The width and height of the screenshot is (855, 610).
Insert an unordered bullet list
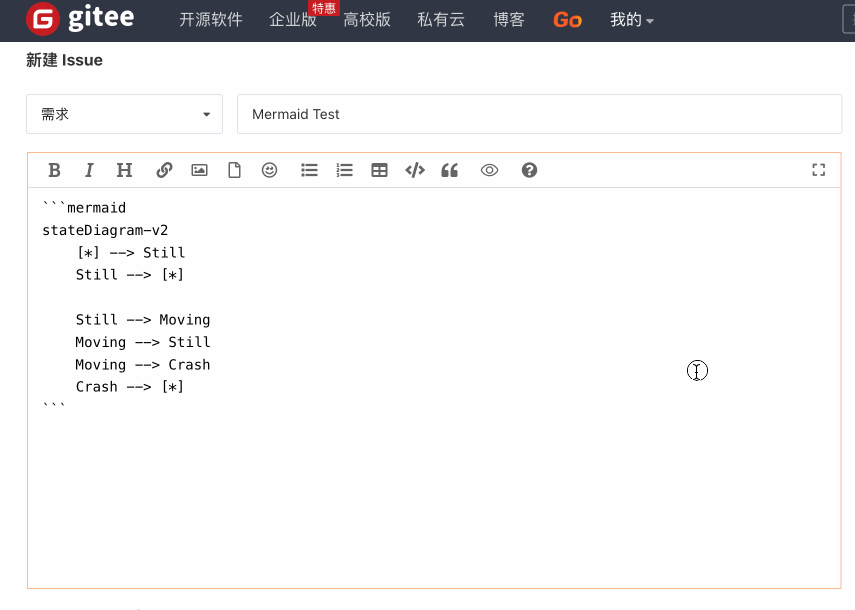(x=309, y=170)
